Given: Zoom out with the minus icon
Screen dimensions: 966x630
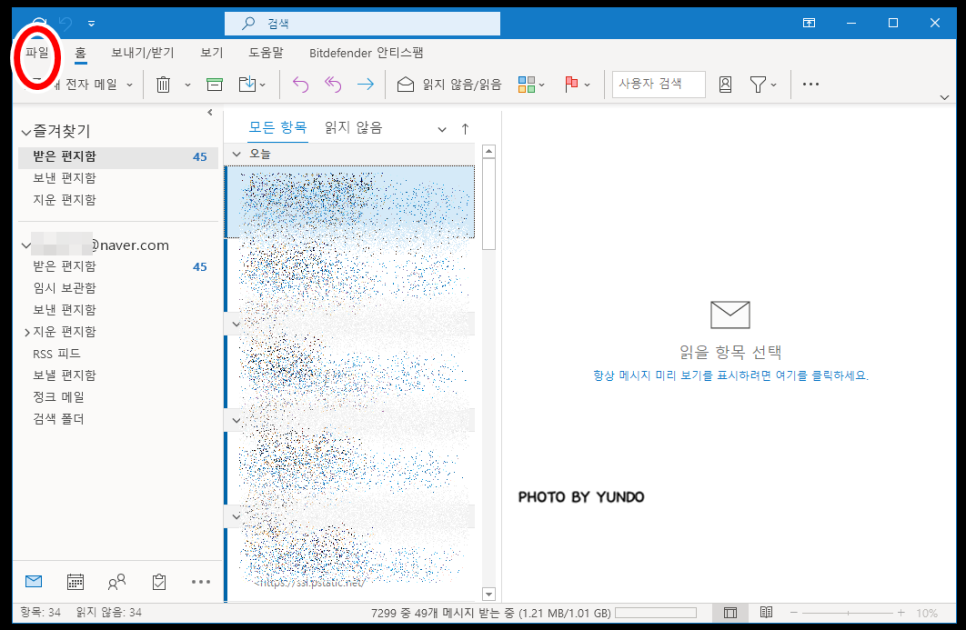Looking at the screenshot, I should [794, 612].
